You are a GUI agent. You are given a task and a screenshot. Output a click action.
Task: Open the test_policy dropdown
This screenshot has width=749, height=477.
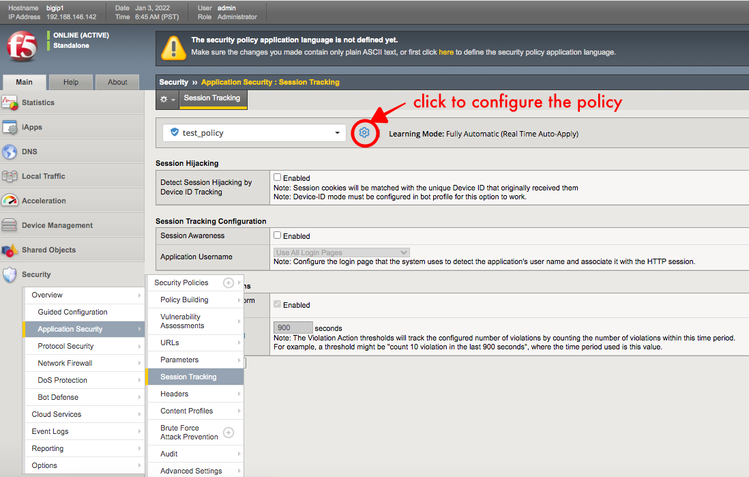(254, 133)
